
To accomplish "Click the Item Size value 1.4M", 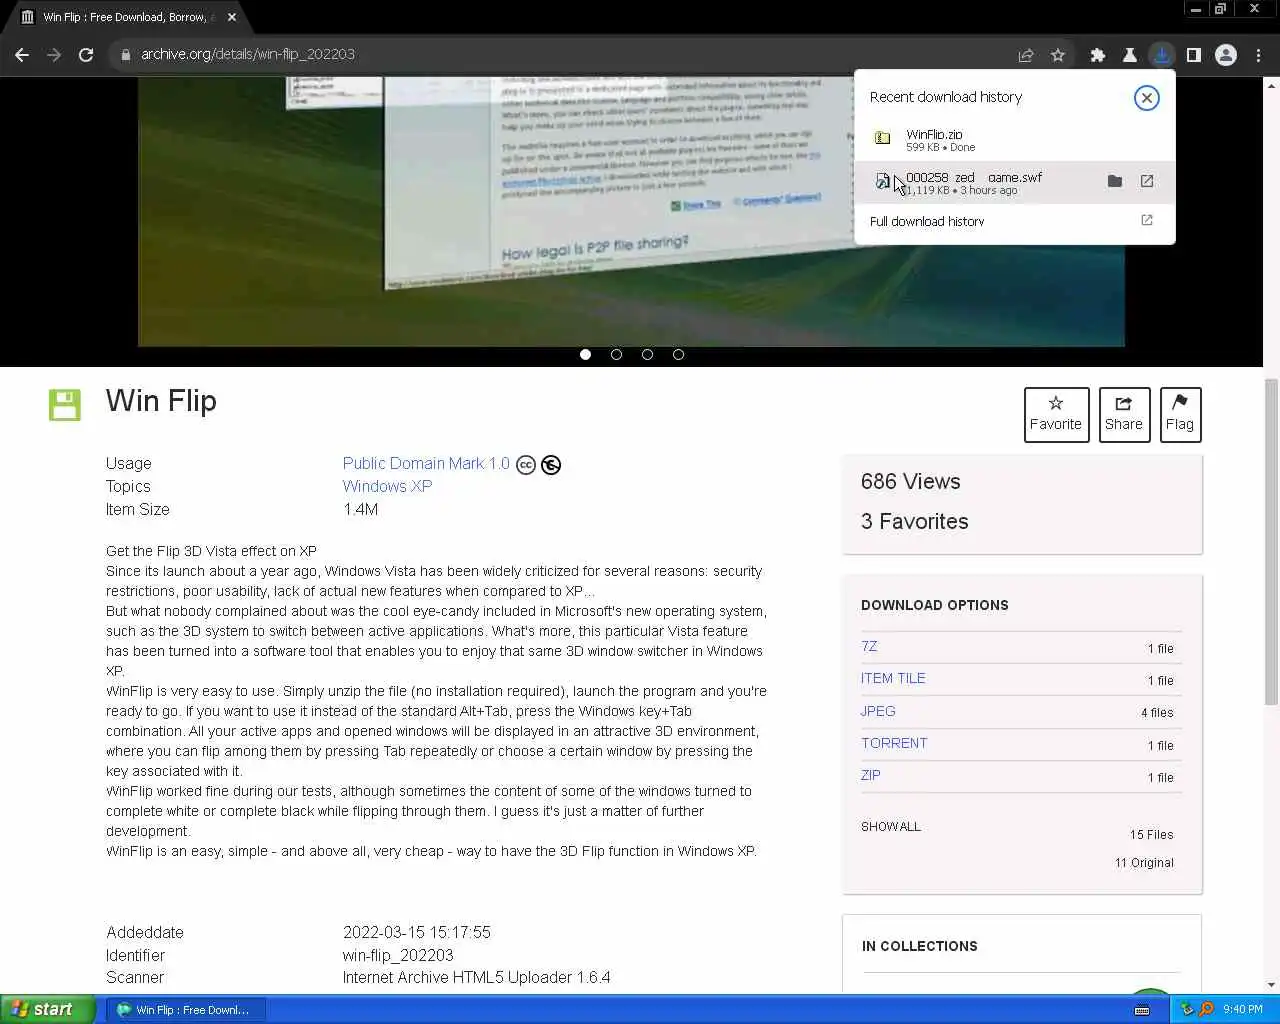I will (x=360, y=510).
